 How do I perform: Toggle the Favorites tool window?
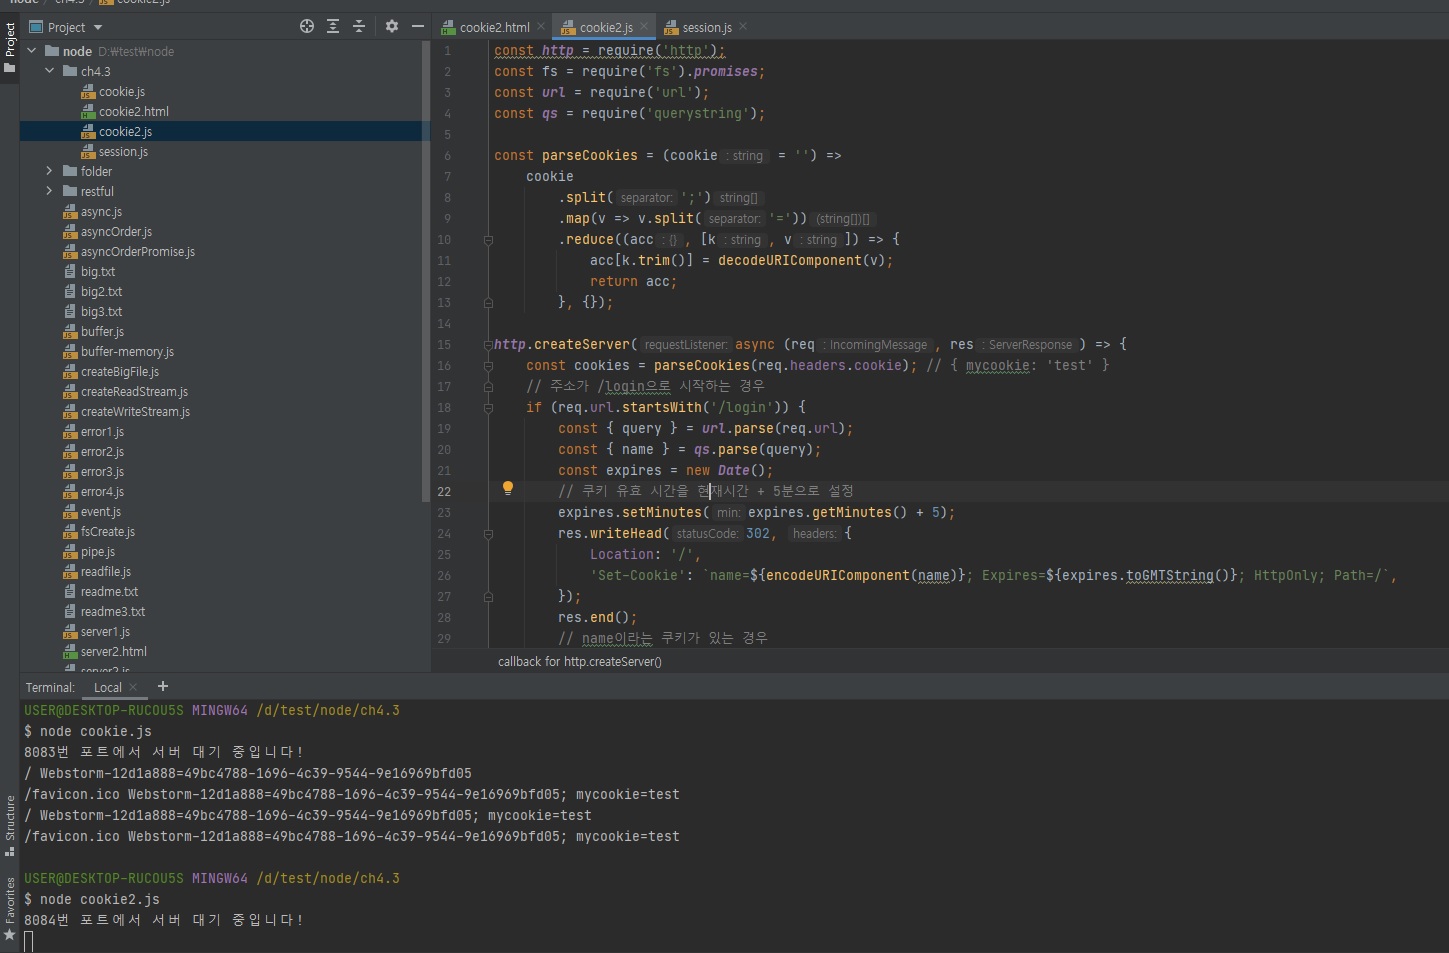(10, 906)
